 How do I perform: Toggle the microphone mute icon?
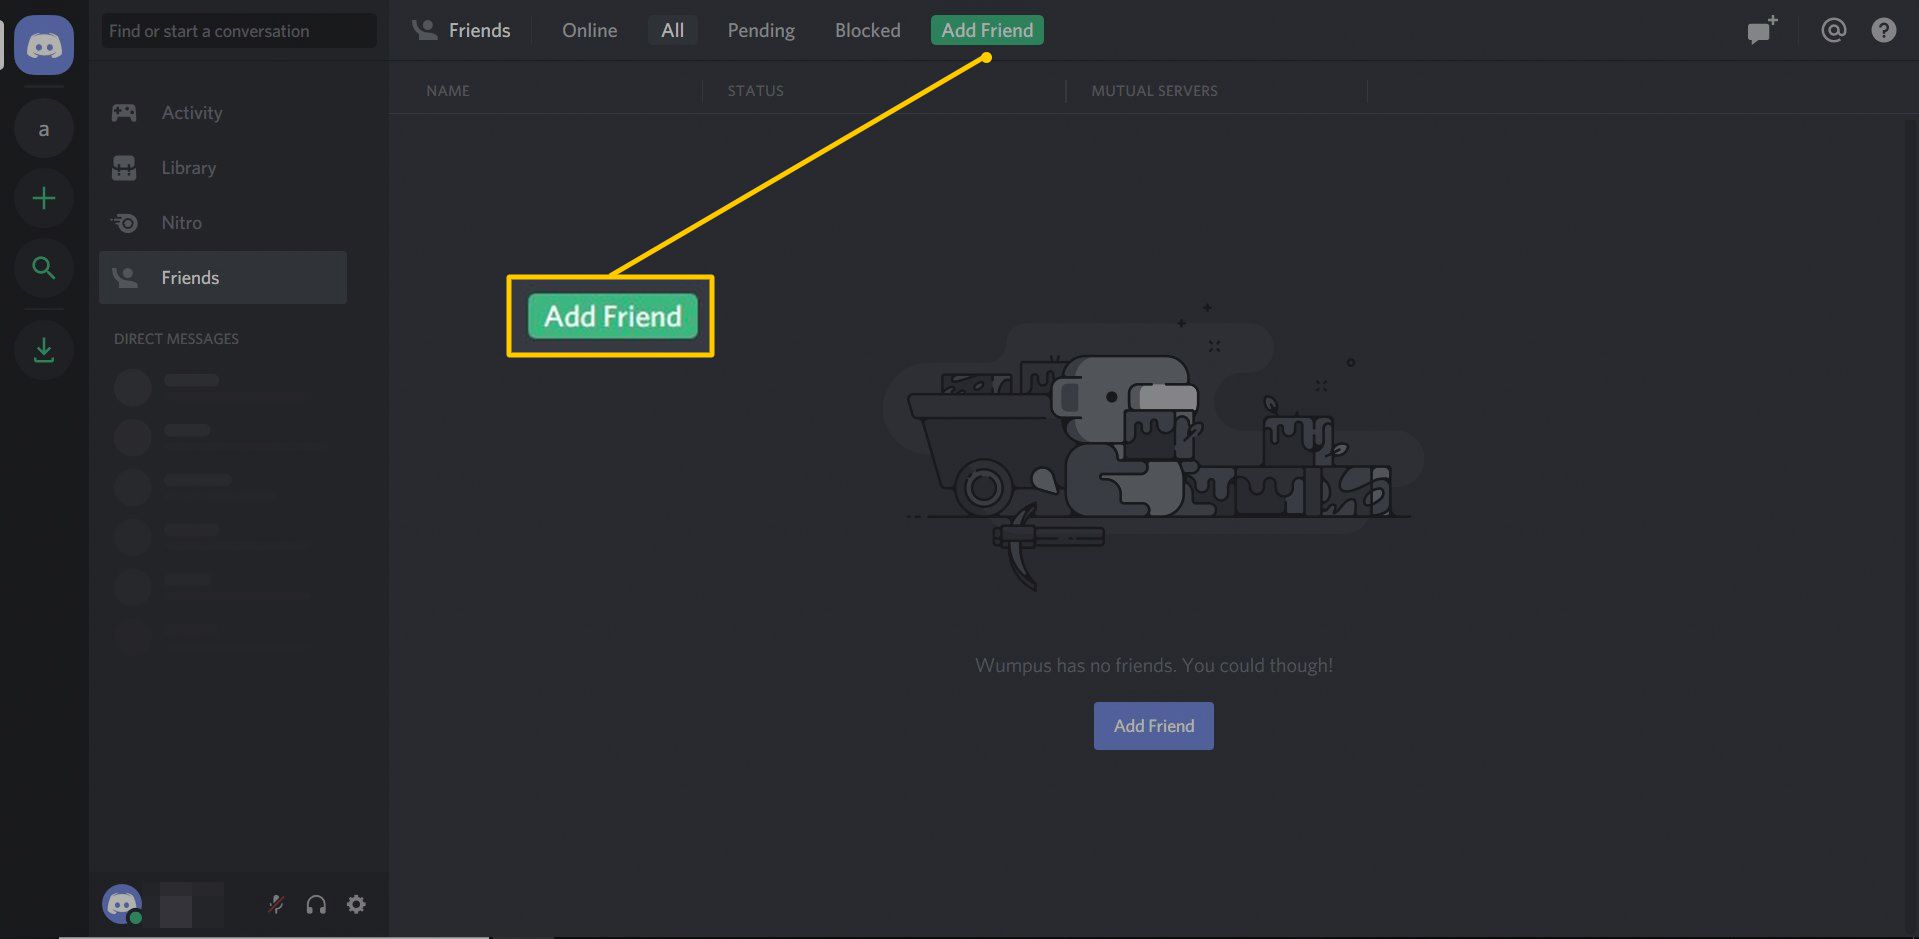click(276, 905)
